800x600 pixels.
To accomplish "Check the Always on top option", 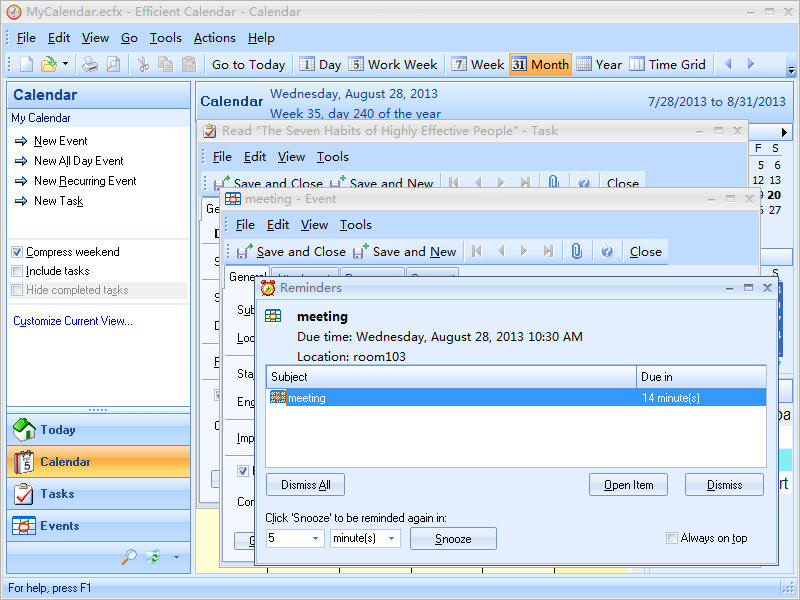I will pyautogui.click(x=672, y=538).
